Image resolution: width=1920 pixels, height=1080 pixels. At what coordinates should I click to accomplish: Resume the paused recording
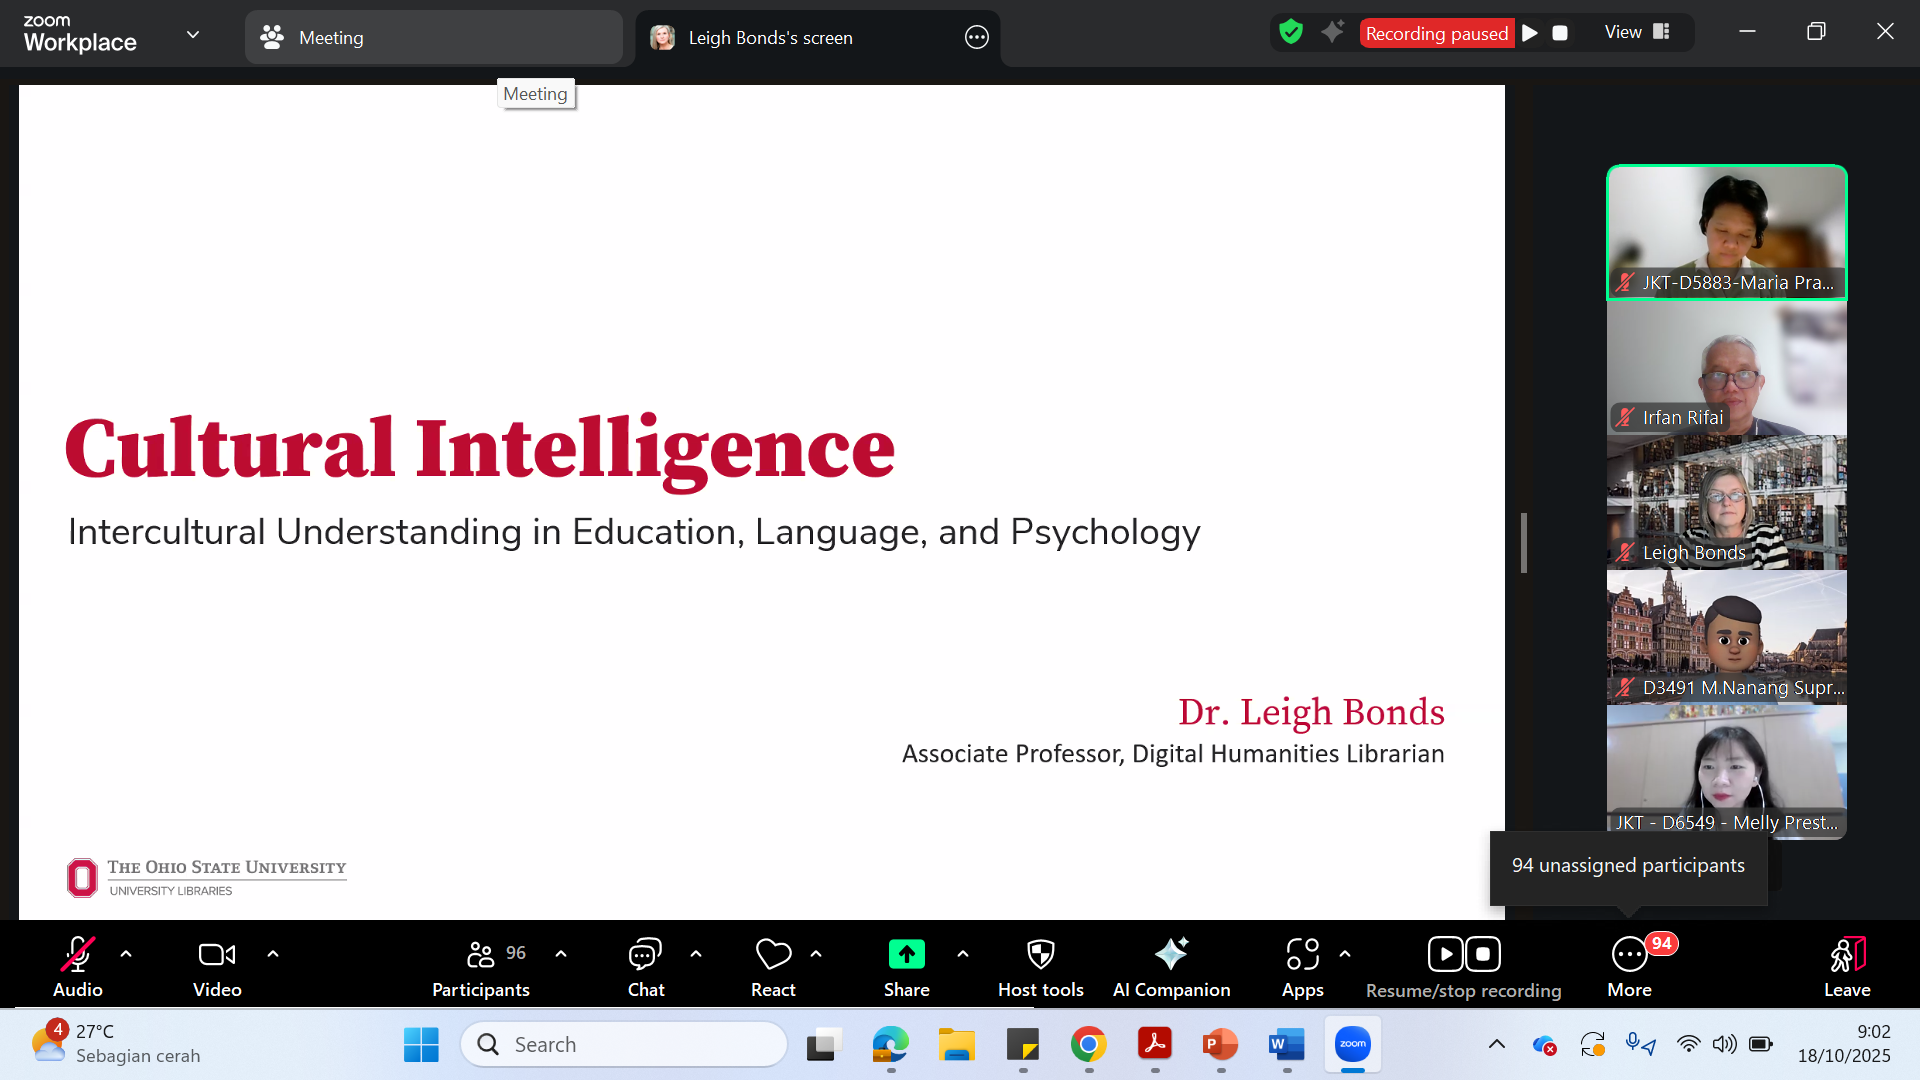(x=1529, y=32)
